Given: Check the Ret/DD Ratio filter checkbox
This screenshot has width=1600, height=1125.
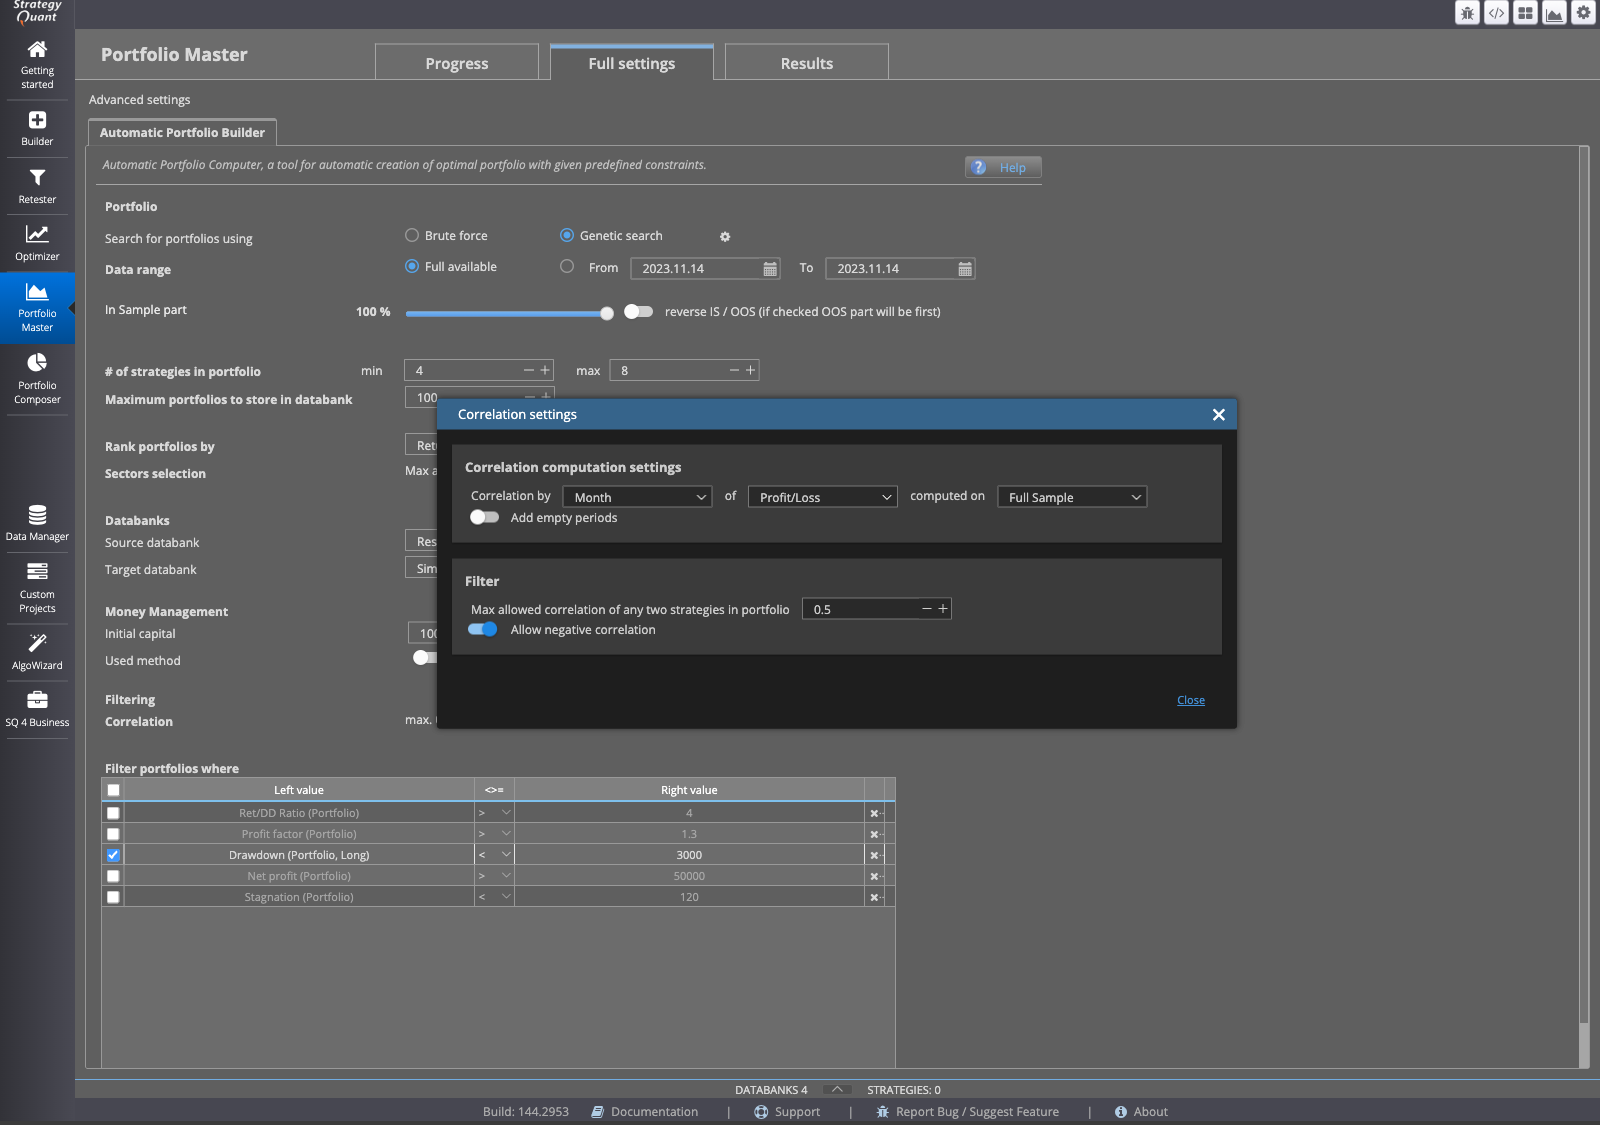Looking at the screenshot, I should 113,813.
